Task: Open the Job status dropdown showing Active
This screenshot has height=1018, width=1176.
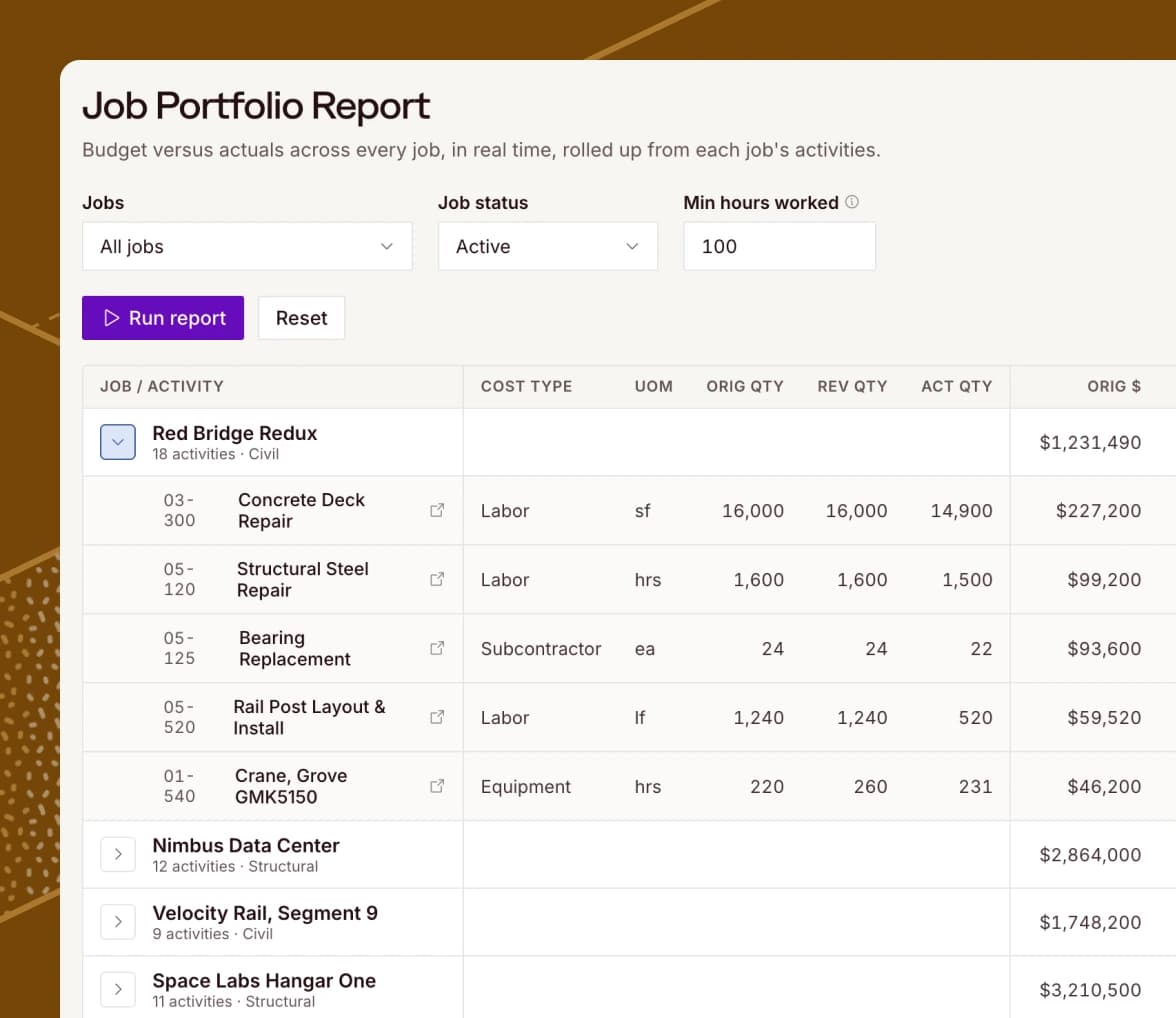Action: 548,246
